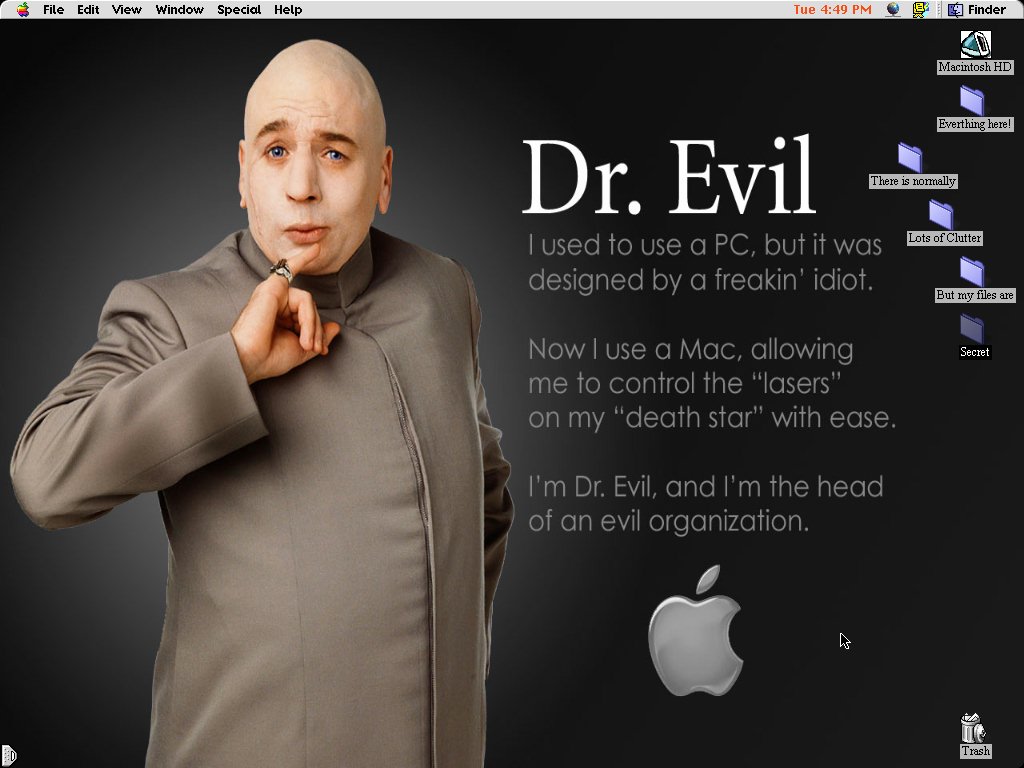Open the Edit menu

88,9
